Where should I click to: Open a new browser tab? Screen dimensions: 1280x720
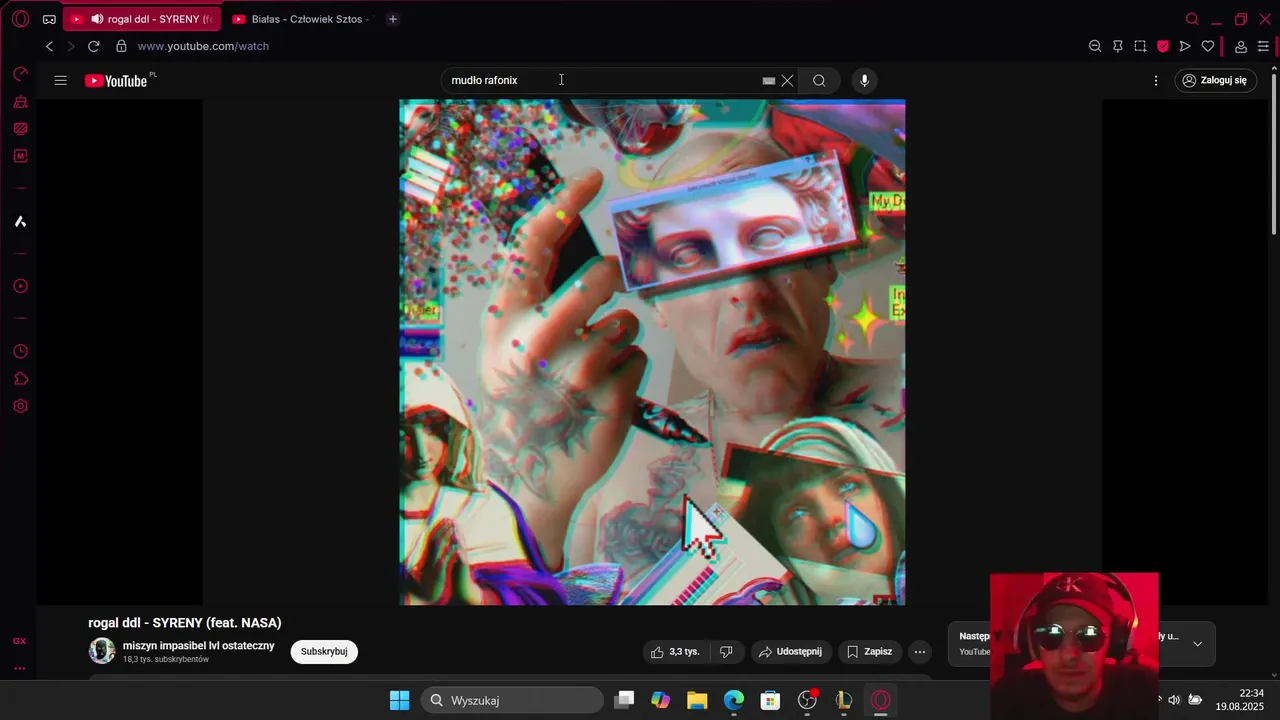click(x=392, y=19)
